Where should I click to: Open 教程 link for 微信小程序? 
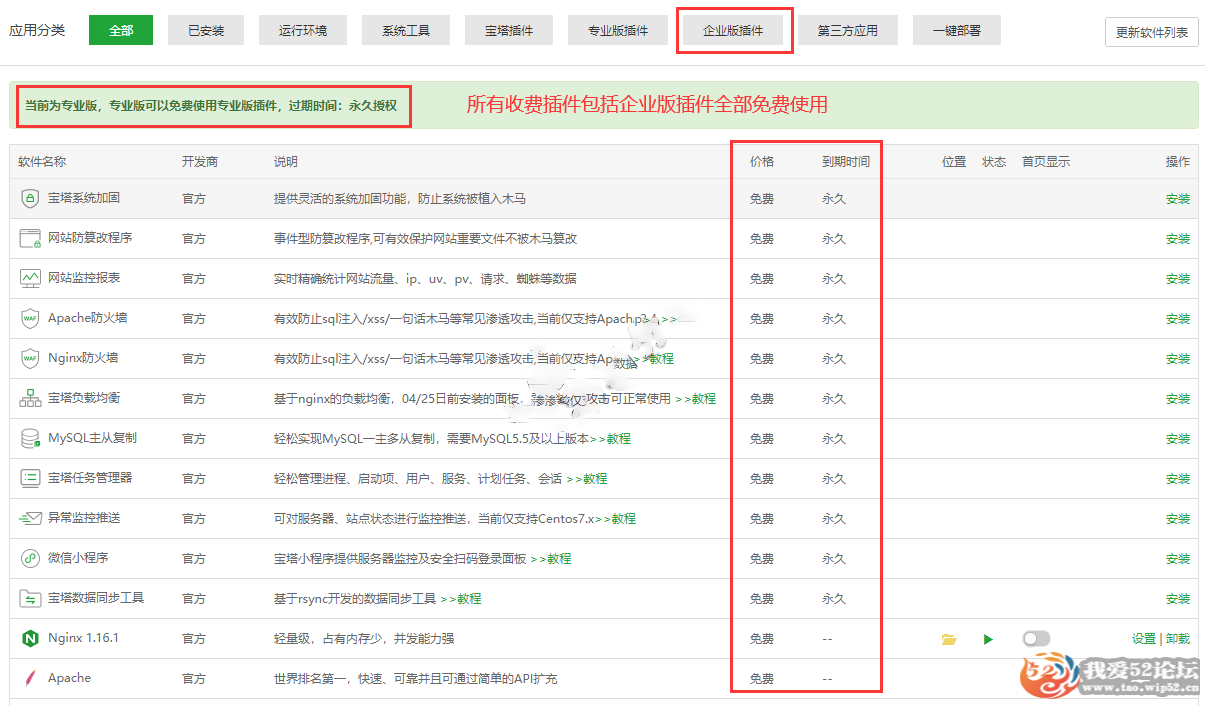click(x=551, y=558)
